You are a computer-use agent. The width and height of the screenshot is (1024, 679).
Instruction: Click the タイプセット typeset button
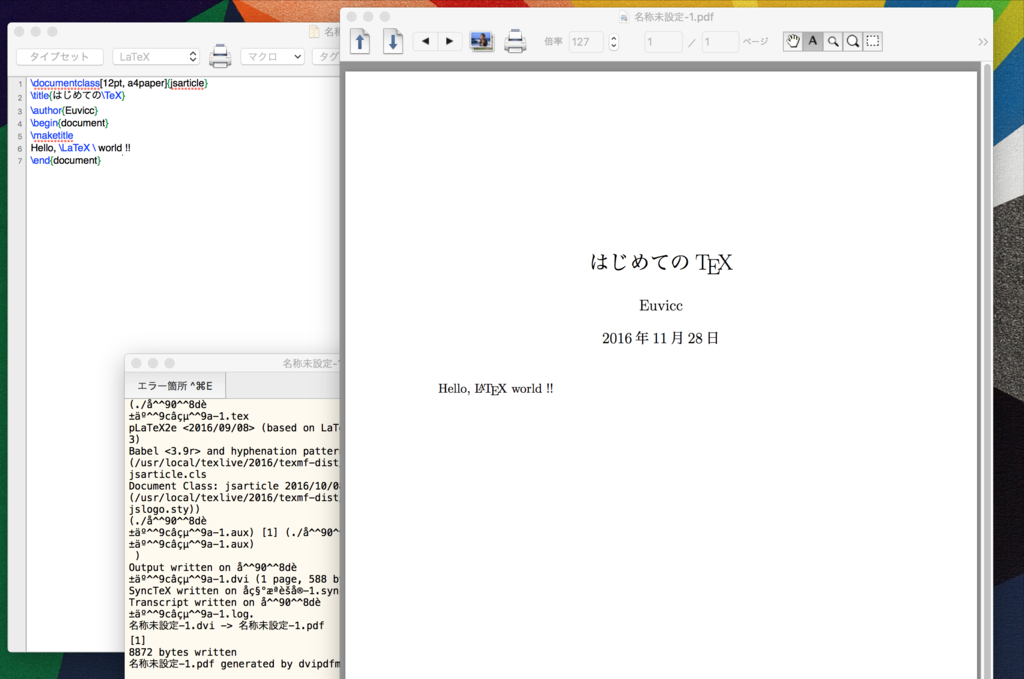click(x=59, y=57)
